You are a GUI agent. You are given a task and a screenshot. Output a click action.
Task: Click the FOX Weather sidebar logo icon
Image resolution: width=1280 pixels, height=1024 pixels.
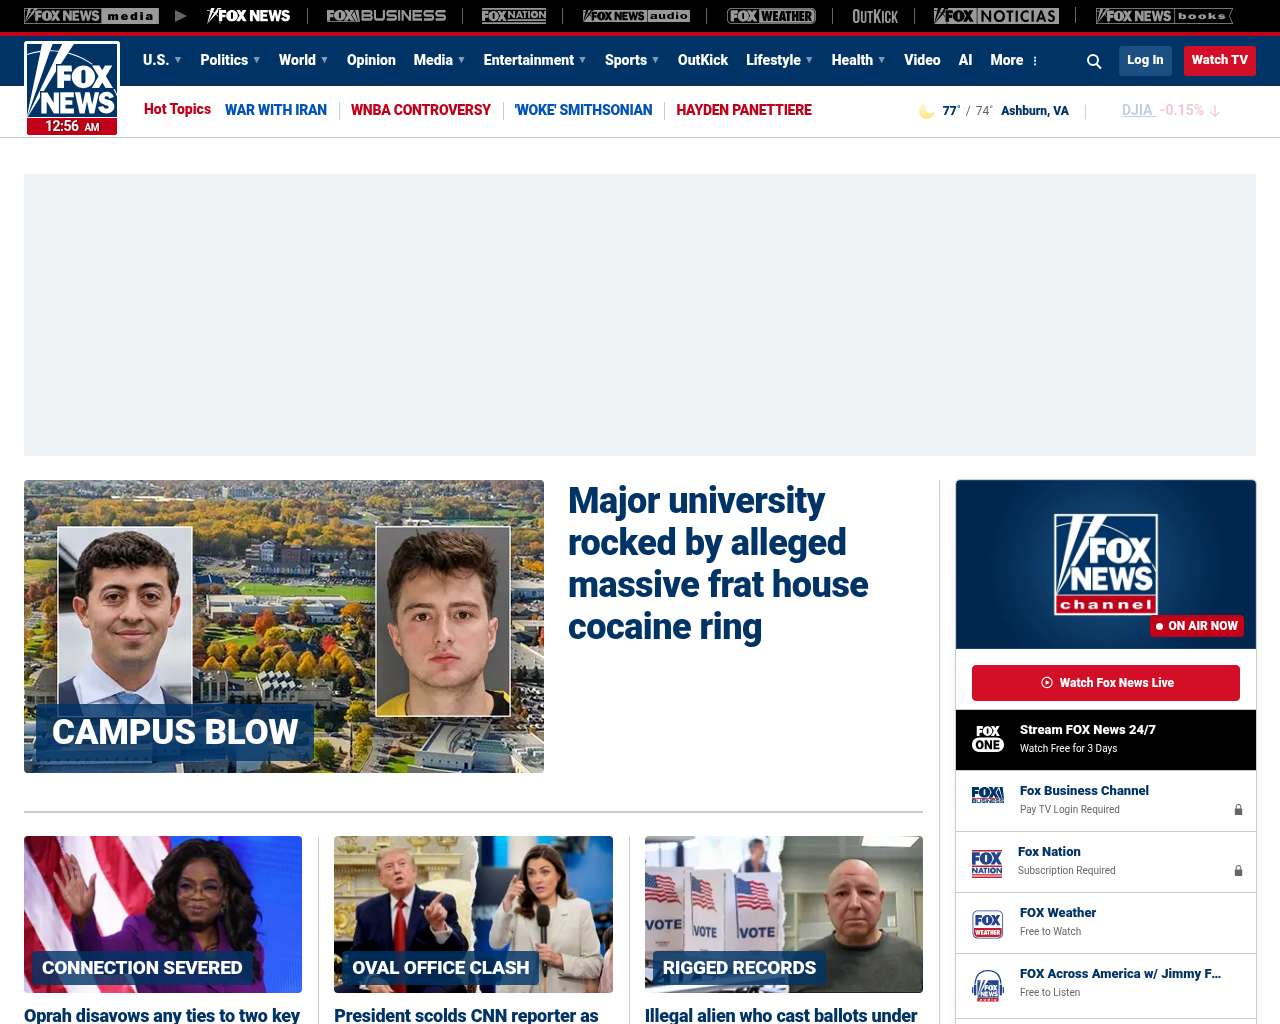pos(988,923)
